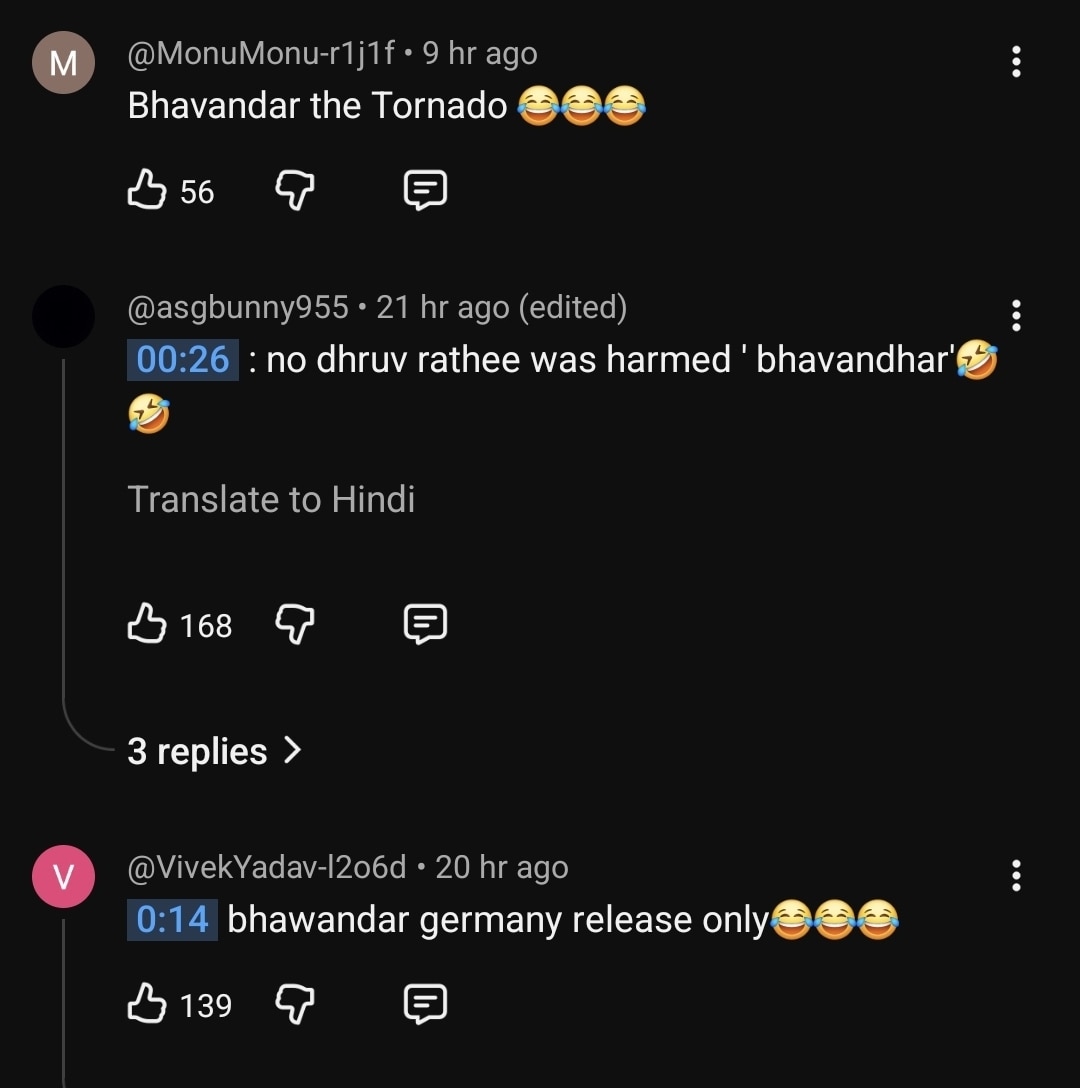Open the M profile avatar
Viewport: 1080px width, 1088px height.
click(63, 62)
